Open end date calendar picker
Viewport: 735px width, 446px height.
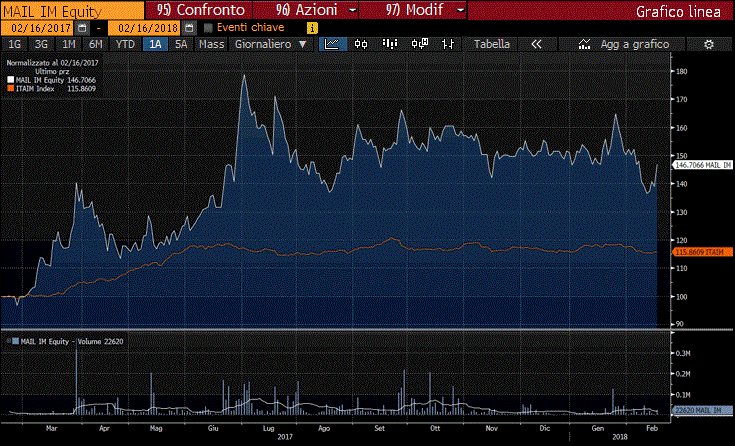click(x=188, y=28)
